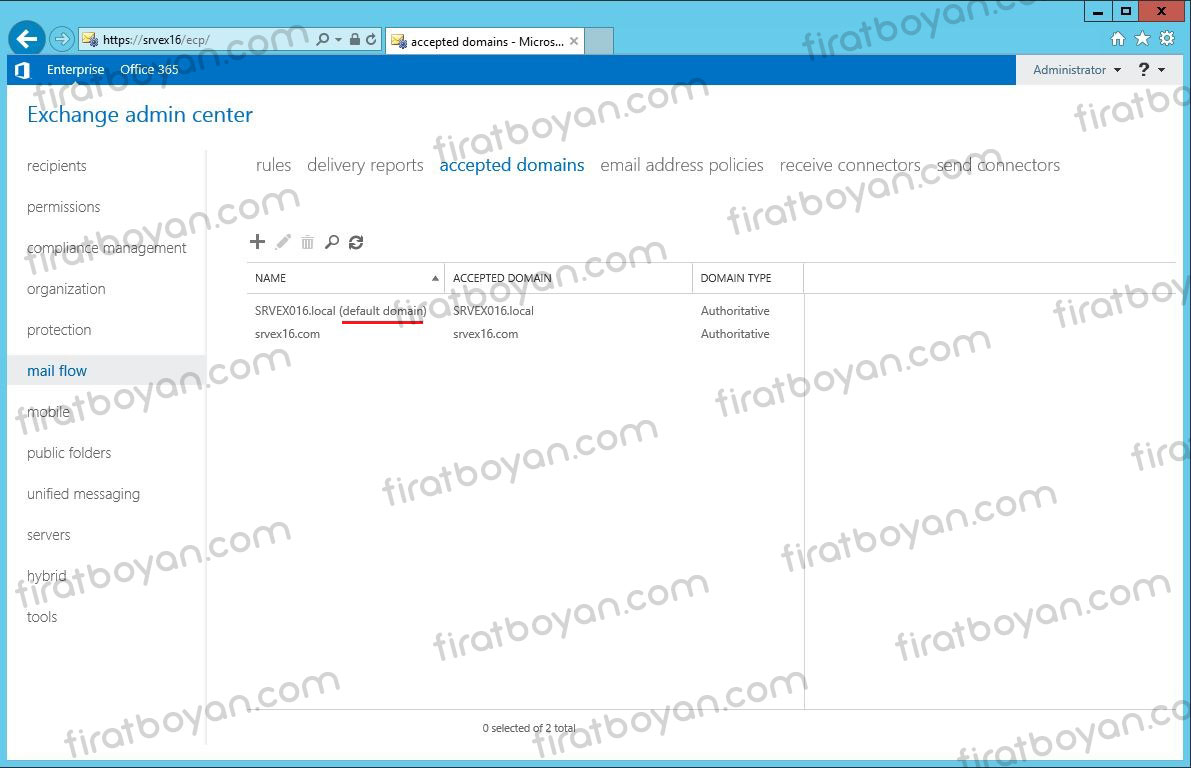The height and width of the screenshot is (768, 1191).
Task: Open the address bar dropdown arrow
Action: pyautogui.click(x=338, y=39)
